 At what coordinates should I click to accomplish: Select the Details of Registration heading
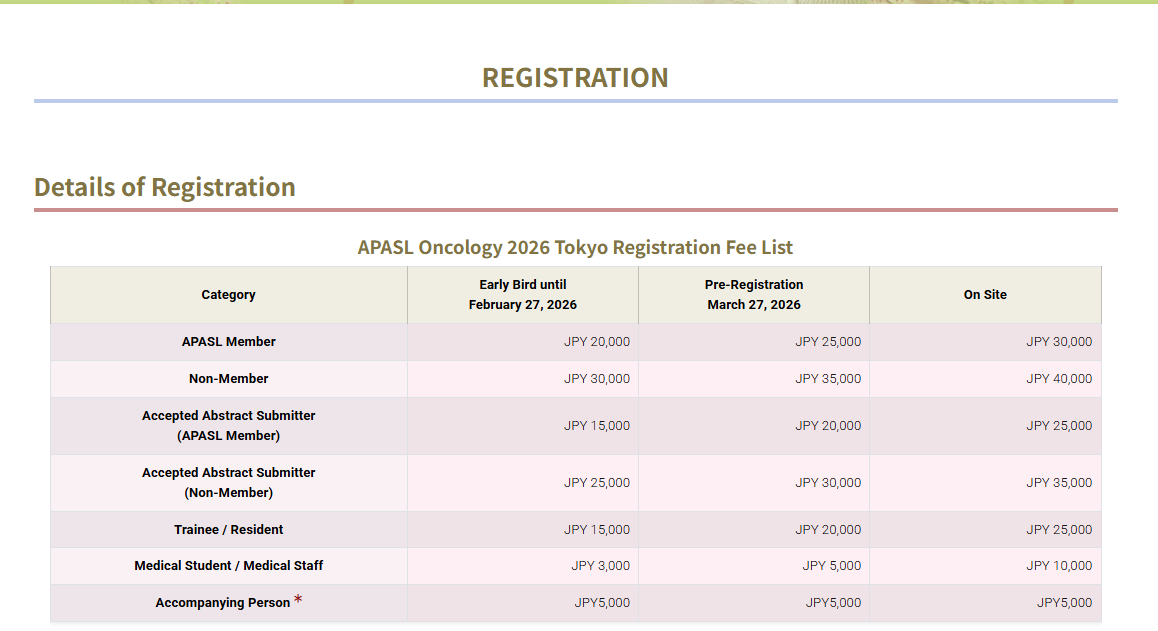click(165, 187)
